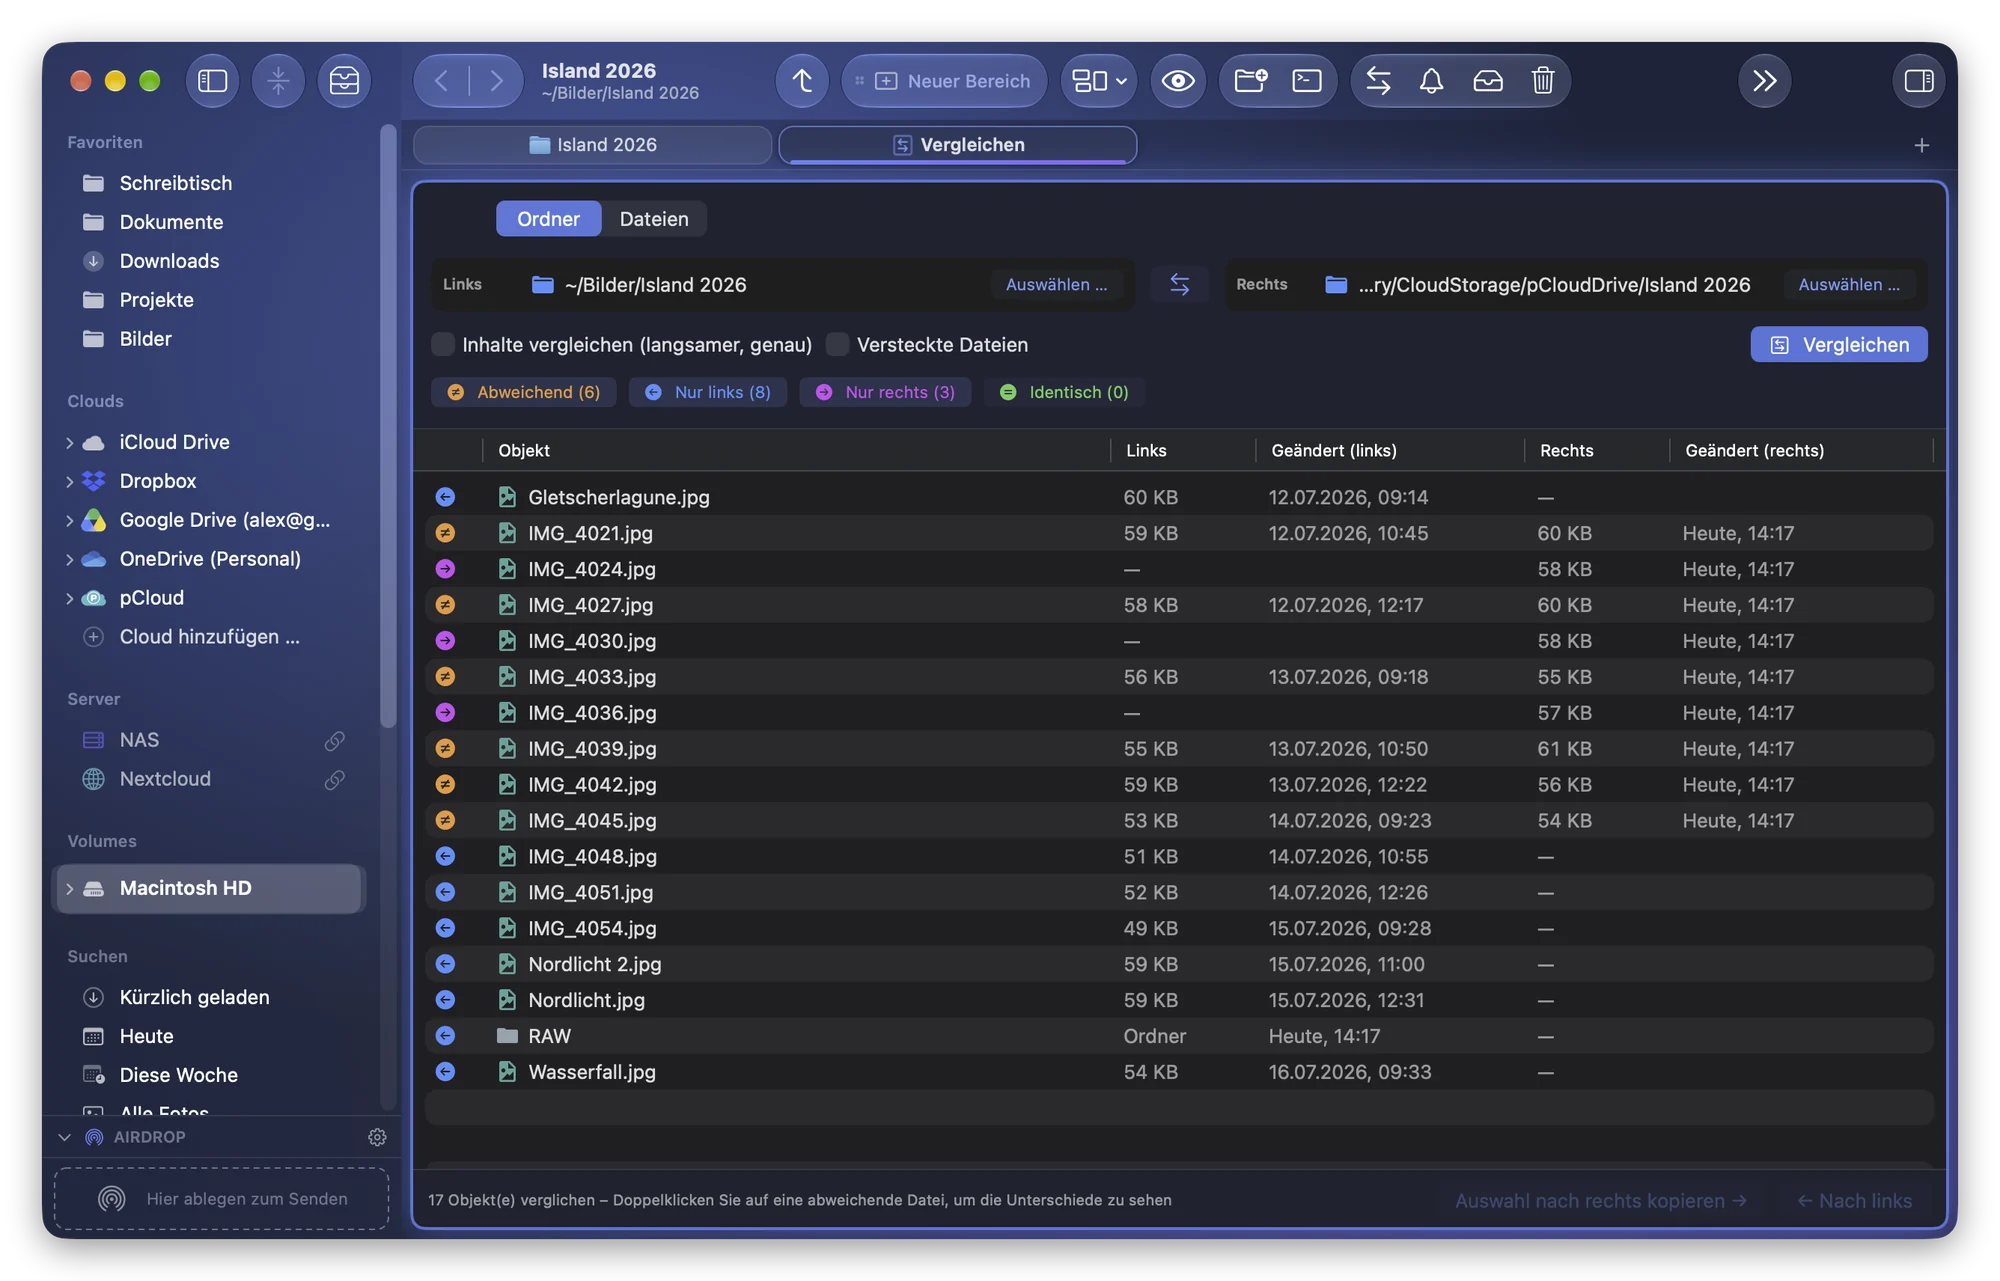This screenshot has height=1281, width=2000.
Task: Click the blue Vergleichen button
Action: (1839, 345)
